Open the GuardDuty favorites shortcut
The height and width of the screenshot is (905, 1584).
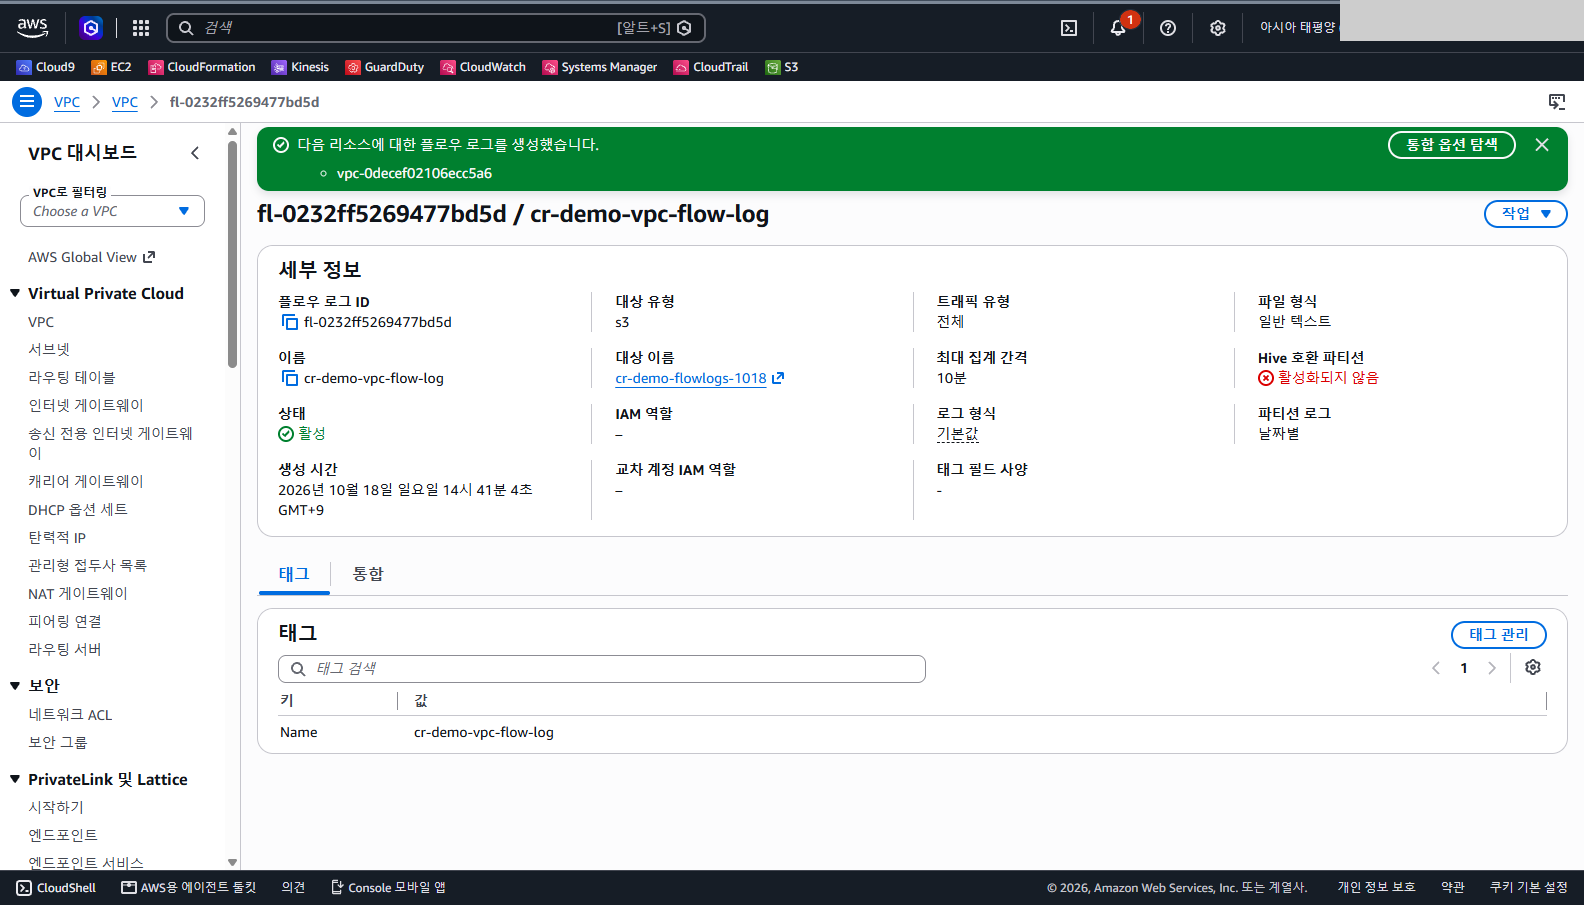pos(385,67)
